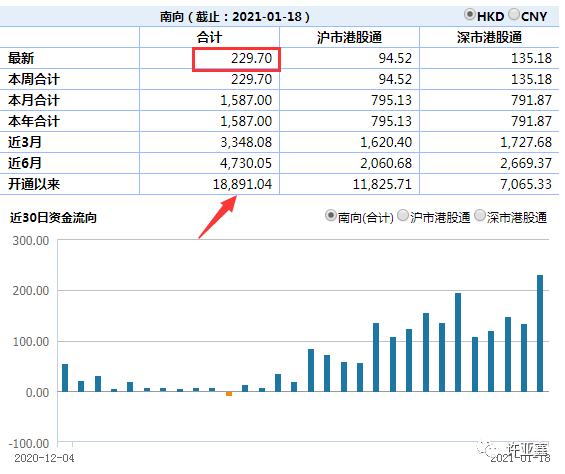
Task: Choose 沪市港股通 chart radio option
Action: click(x=402, y=216)
